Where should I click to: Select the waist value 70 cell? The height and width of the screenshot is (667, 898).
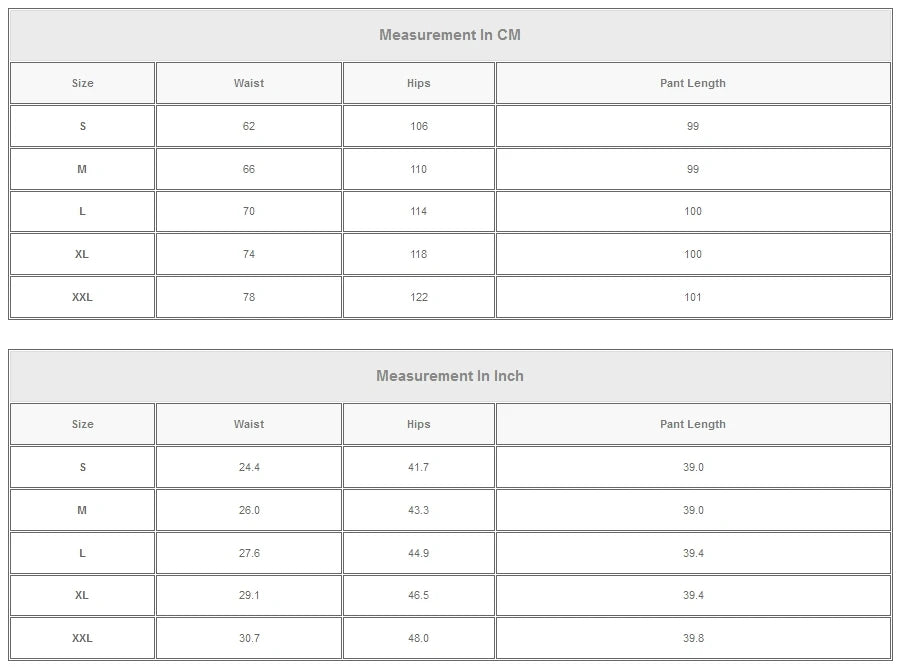tap(249, 211)
